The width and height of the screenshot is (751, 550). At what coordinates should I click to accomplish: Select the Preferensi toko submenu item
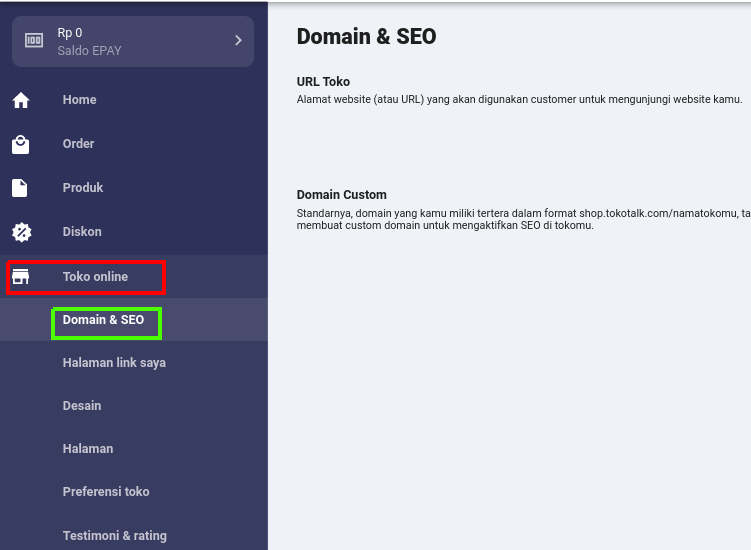pos(106,492)
